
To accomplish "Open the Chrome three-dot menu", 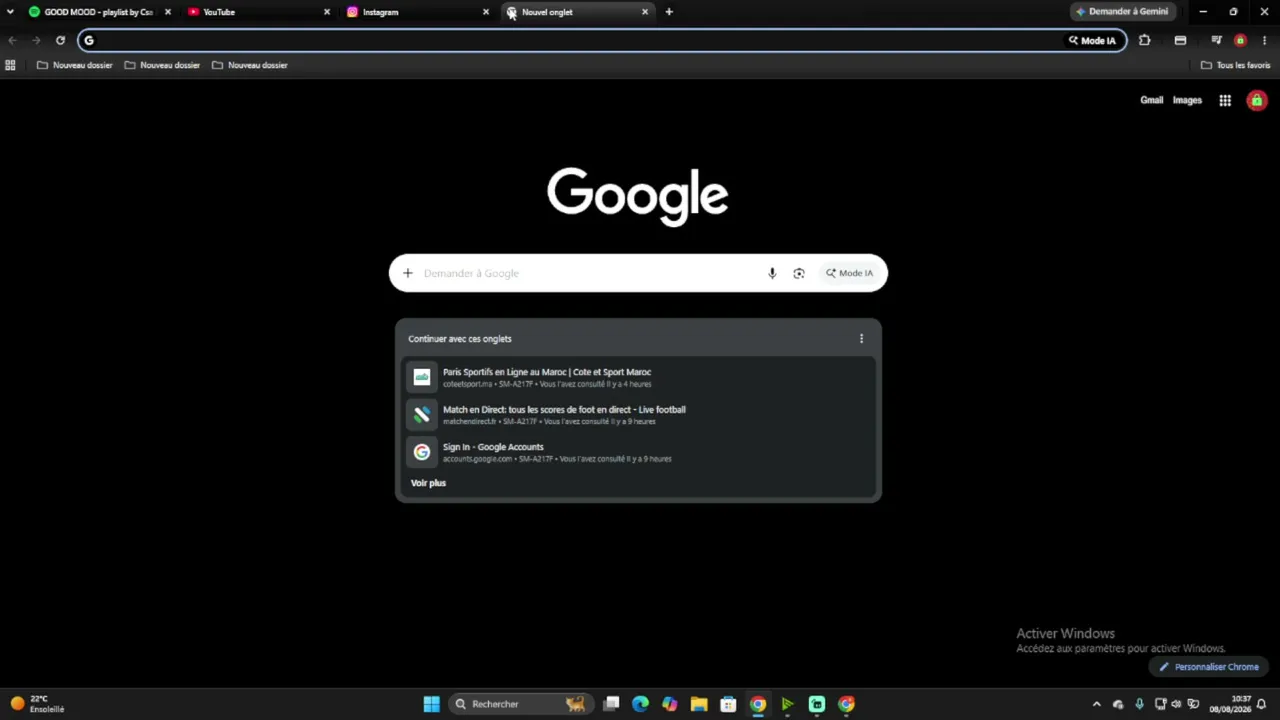I will coord(1265,41).
